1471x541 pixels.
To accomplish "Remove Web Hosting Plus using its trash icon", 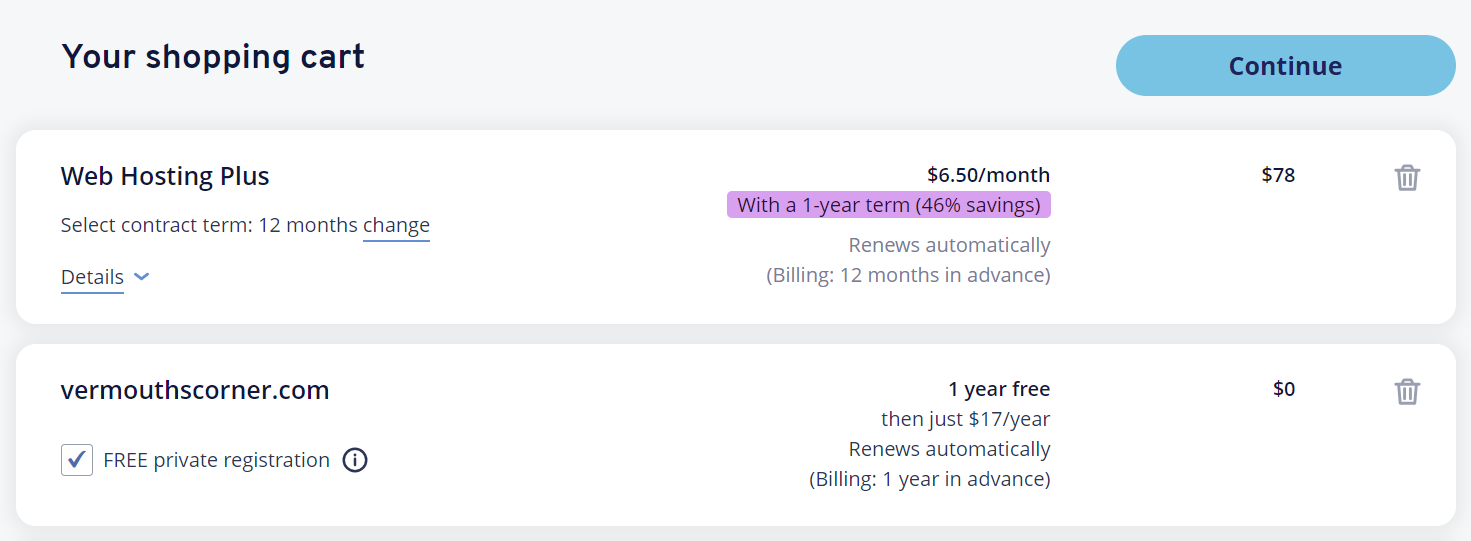I will [1407, 178].
